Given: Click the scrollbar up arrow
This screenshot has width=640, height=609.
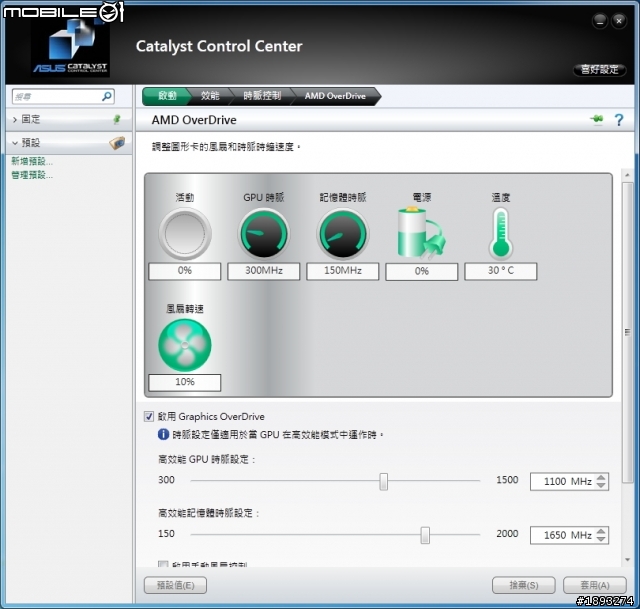Looking at the screenshot, I should click(x=627, y=175).
